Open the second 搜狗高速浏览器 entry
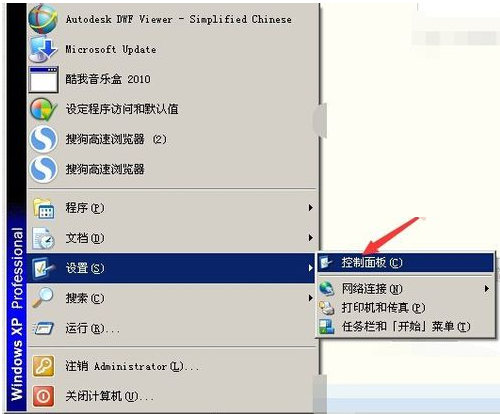The width and height of the screenshot is (500, 414). tap(172, 169)
